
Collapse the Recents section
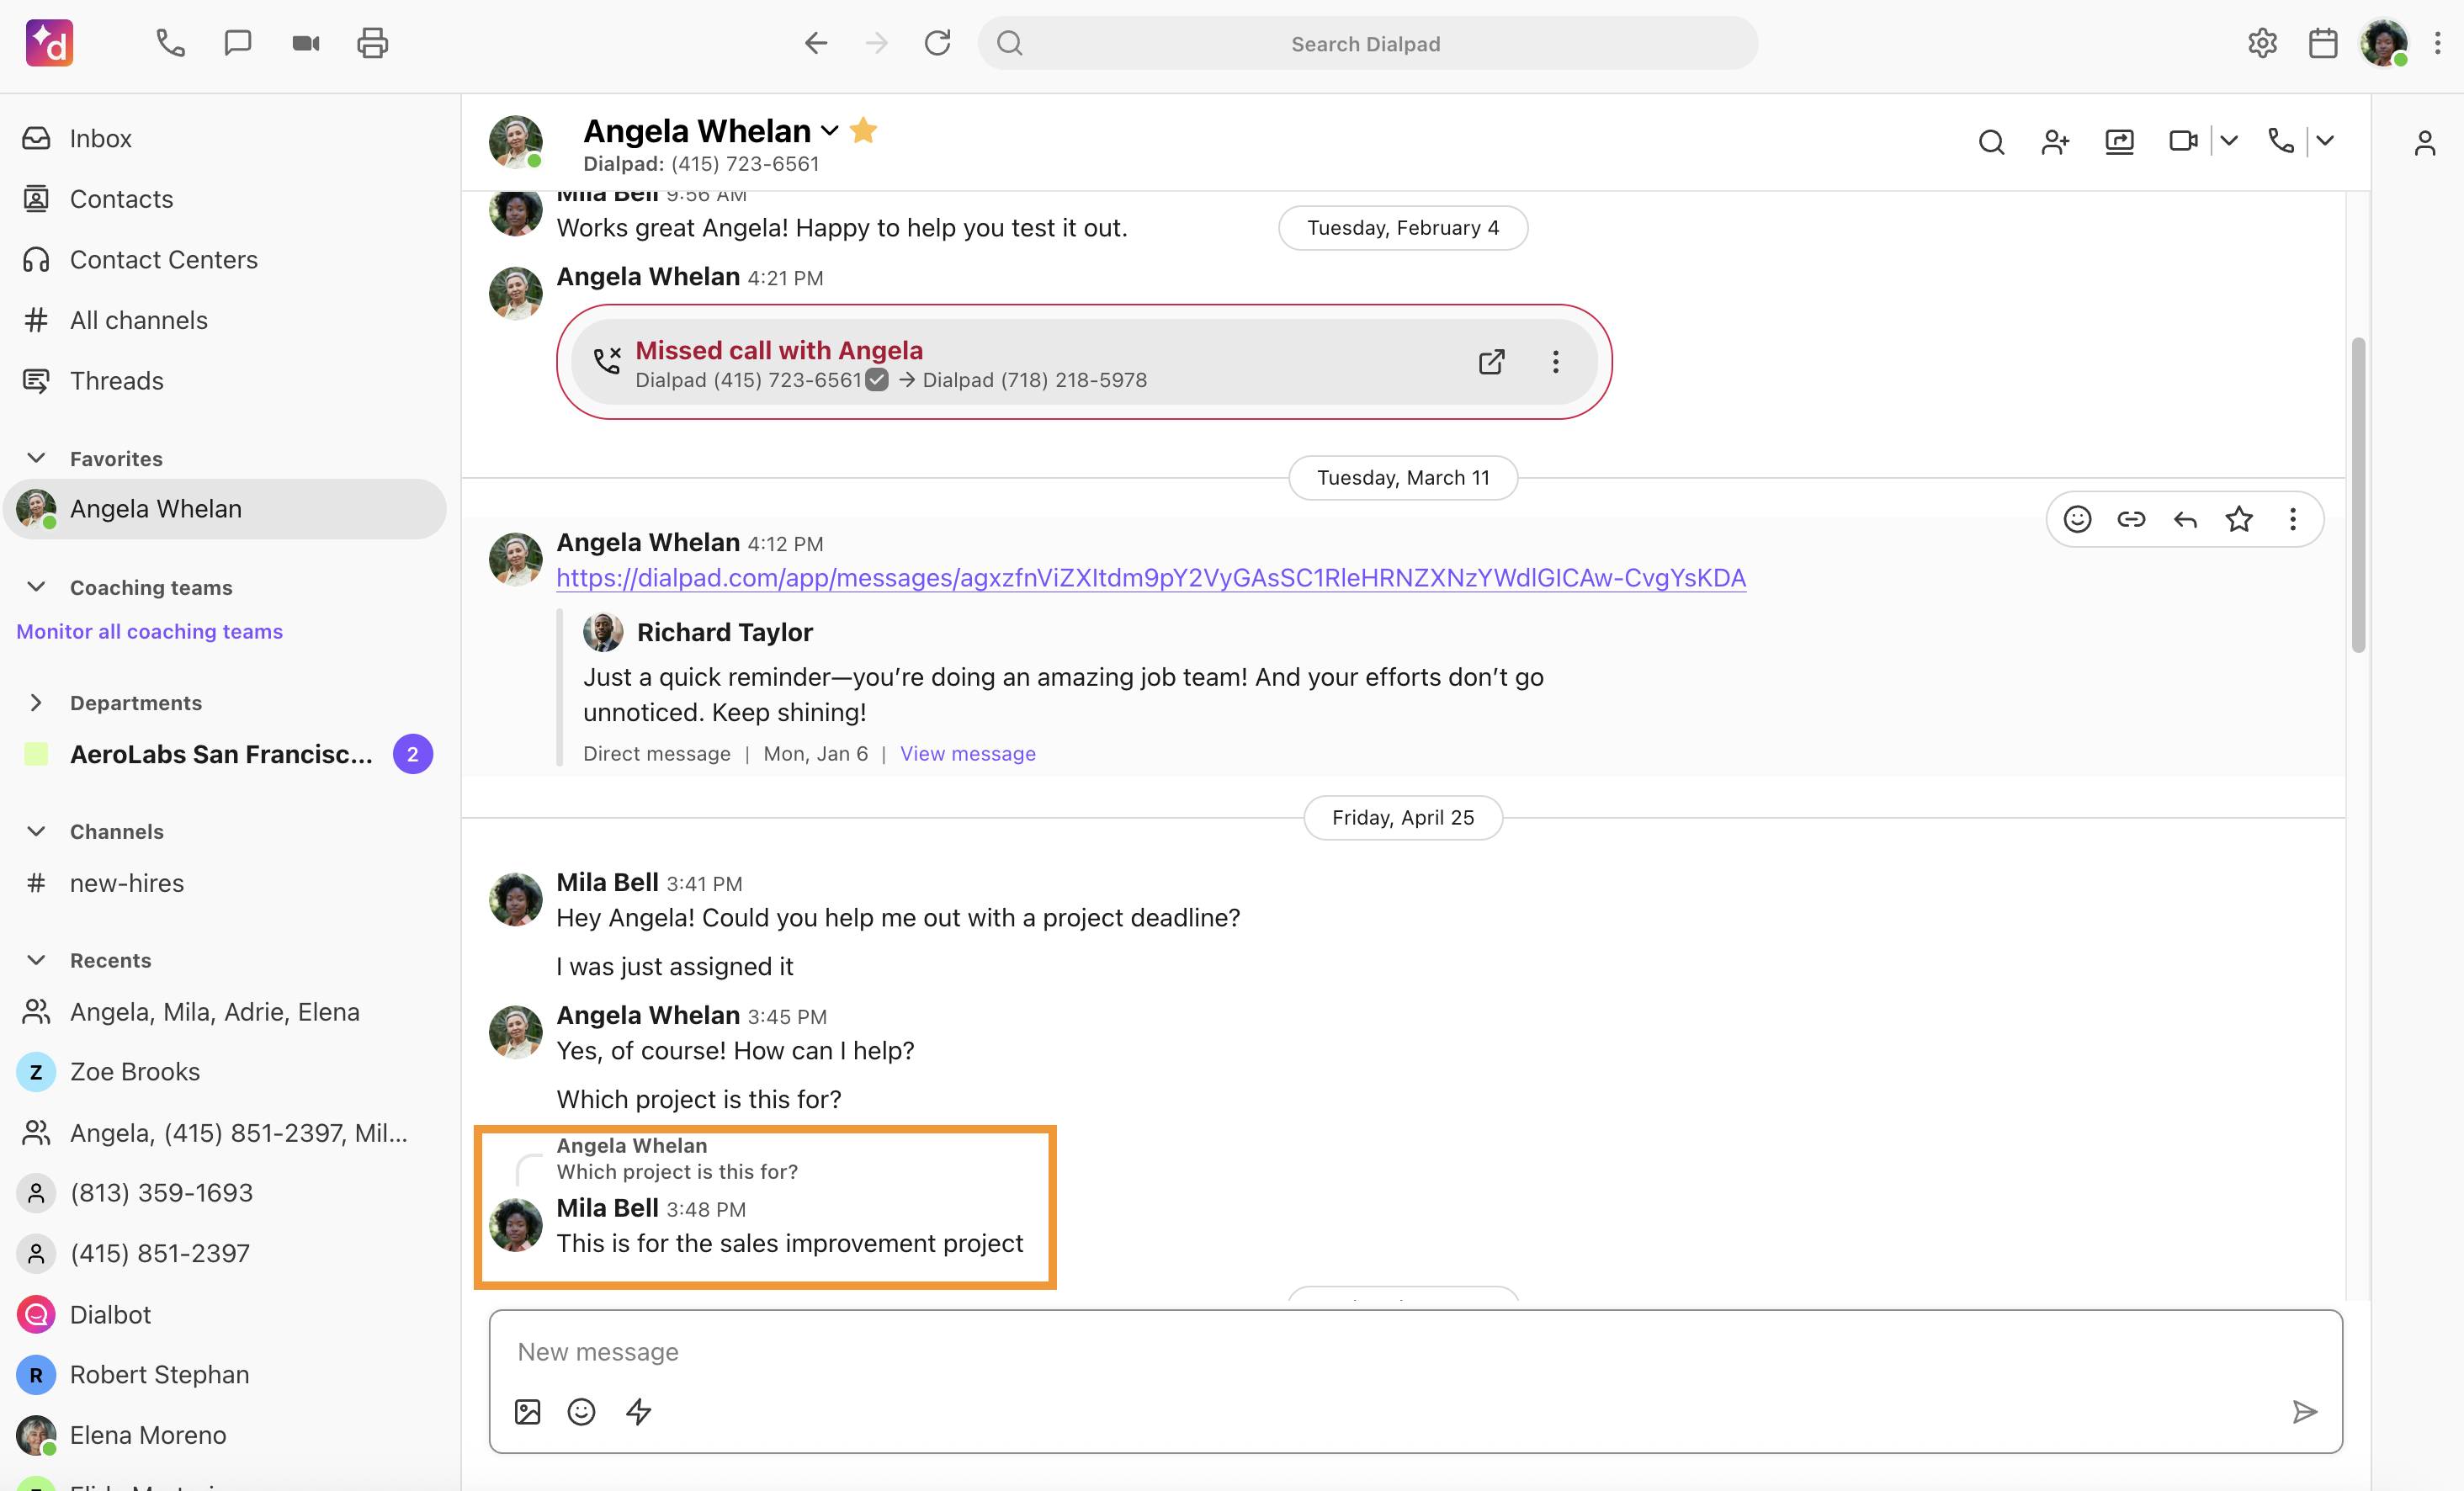coord(36,960)
